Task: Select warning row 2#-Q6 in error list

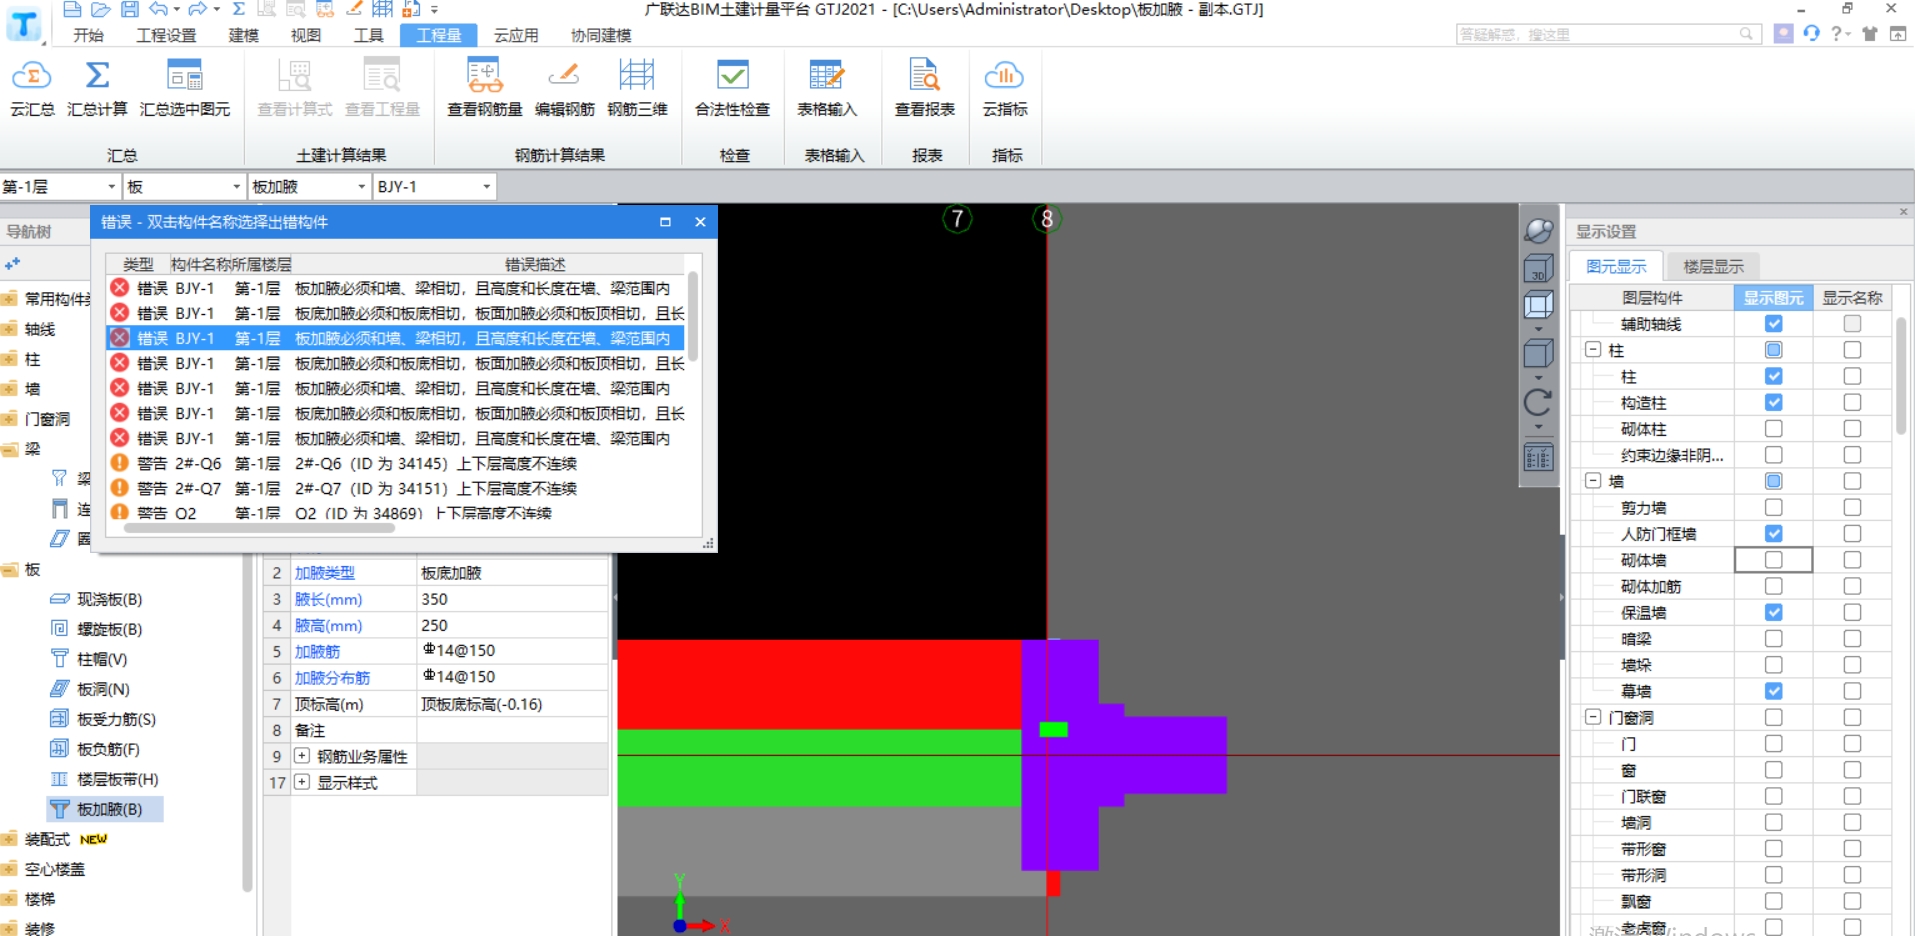Action: pos(395,463)
